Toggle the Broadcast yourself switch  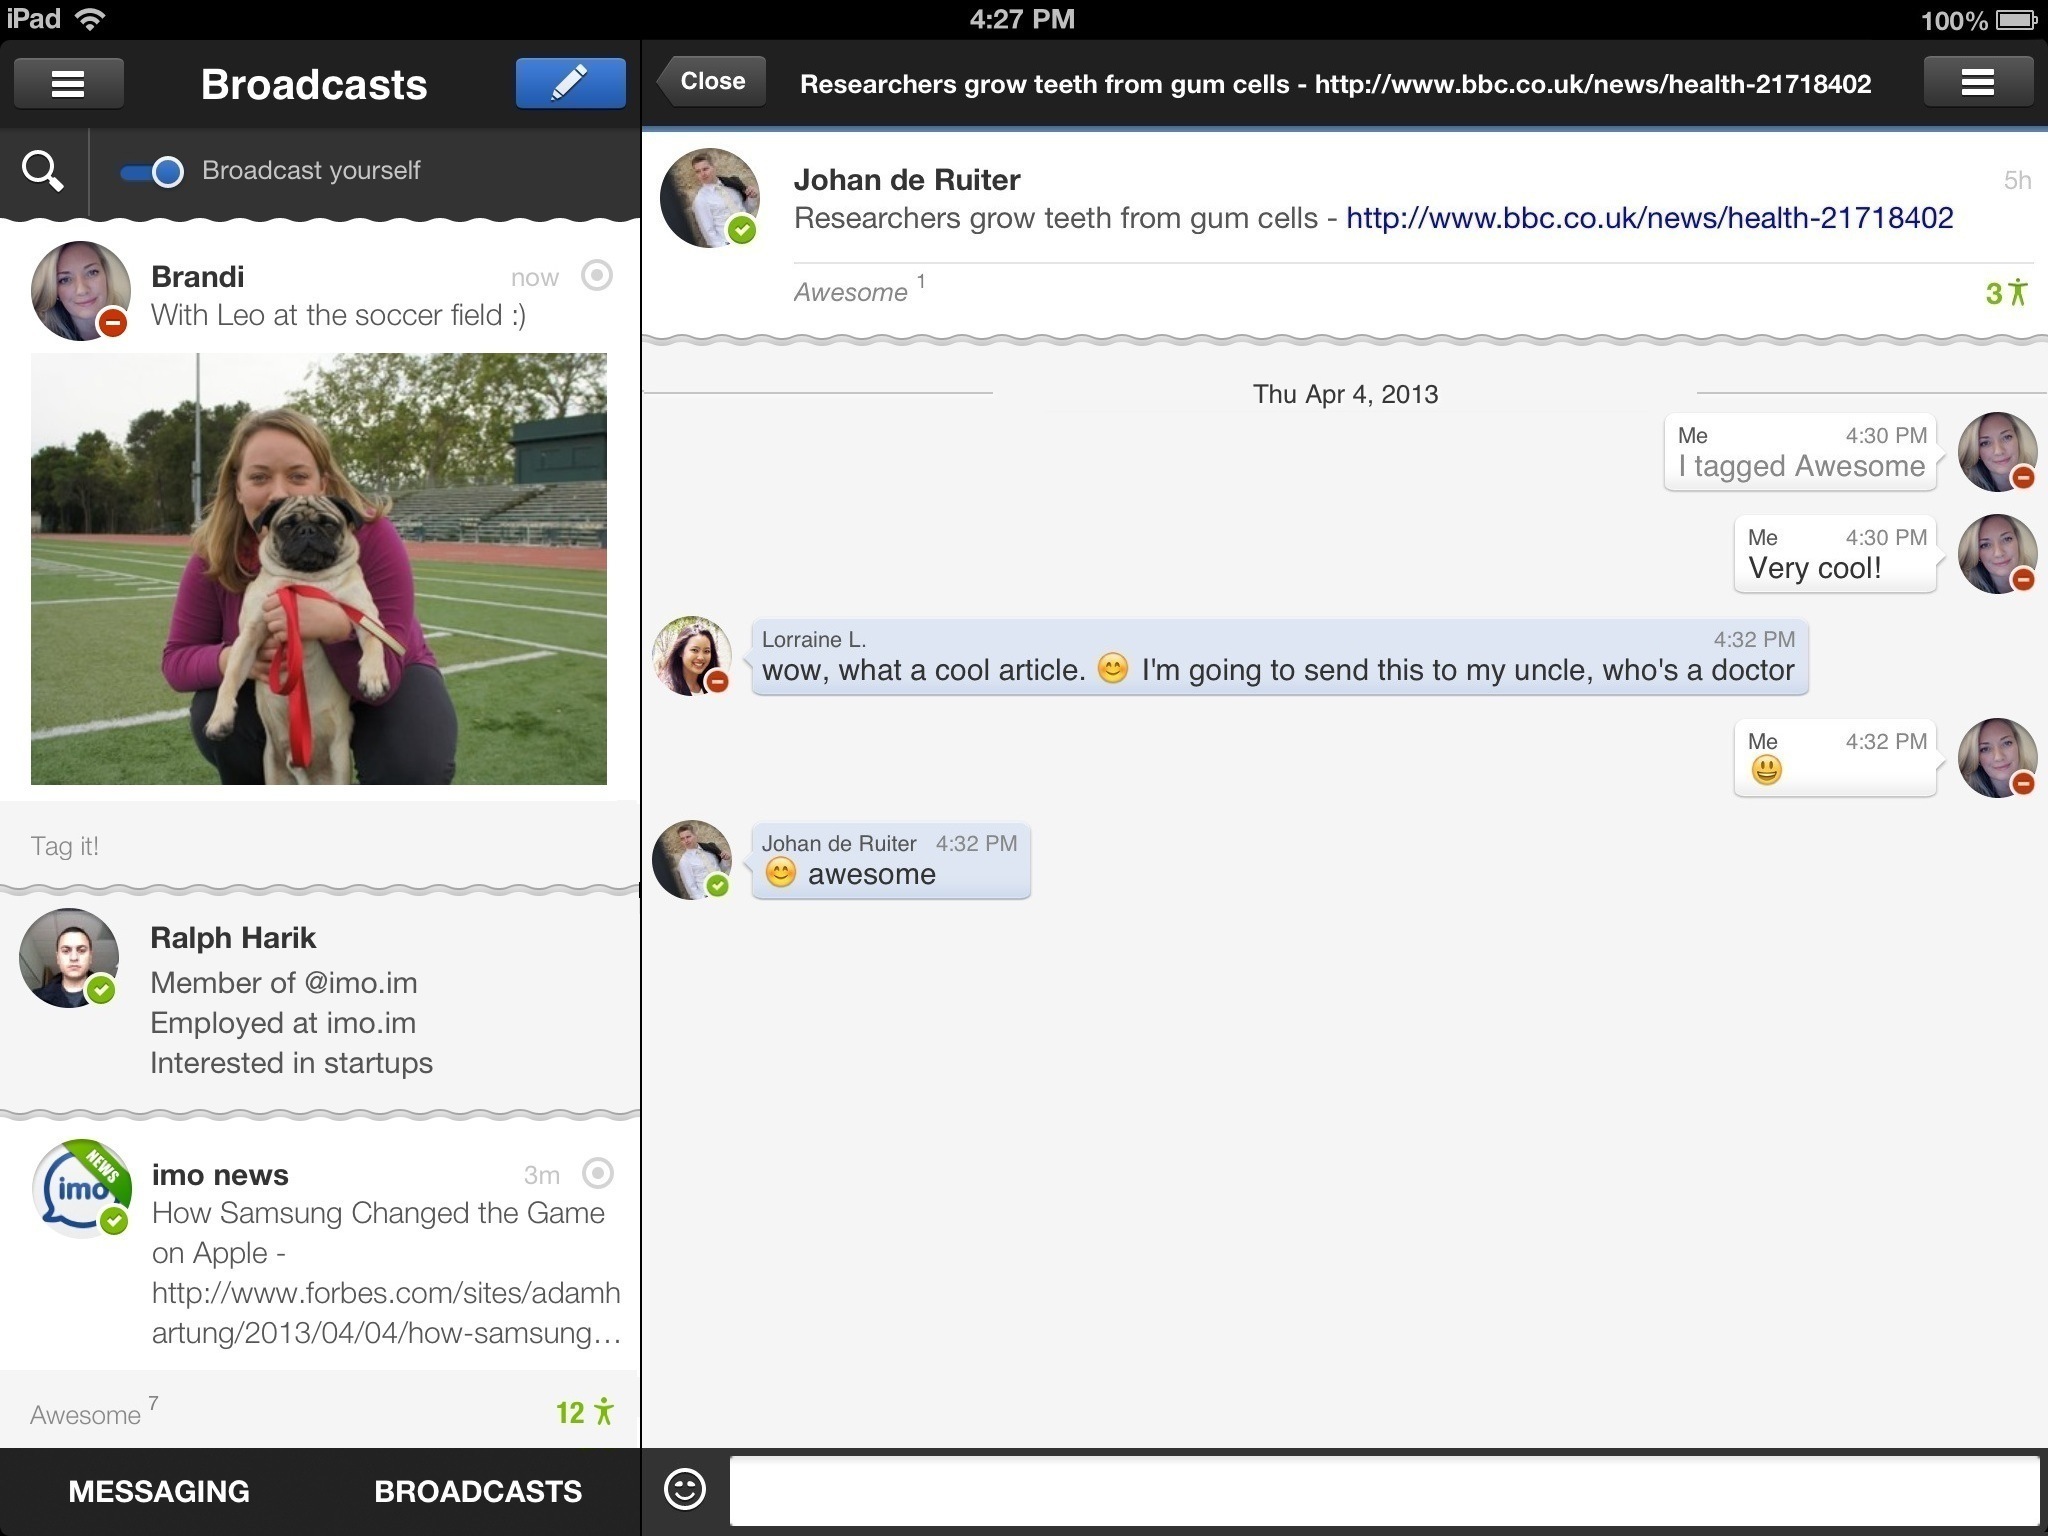[x=153, y=172]
